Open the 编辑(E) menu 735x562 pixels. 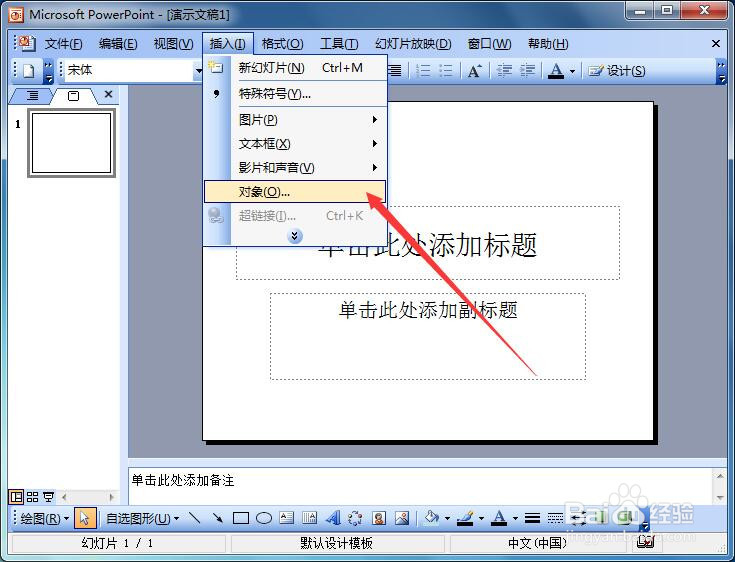pyautogui.click(x=118, y=44)
